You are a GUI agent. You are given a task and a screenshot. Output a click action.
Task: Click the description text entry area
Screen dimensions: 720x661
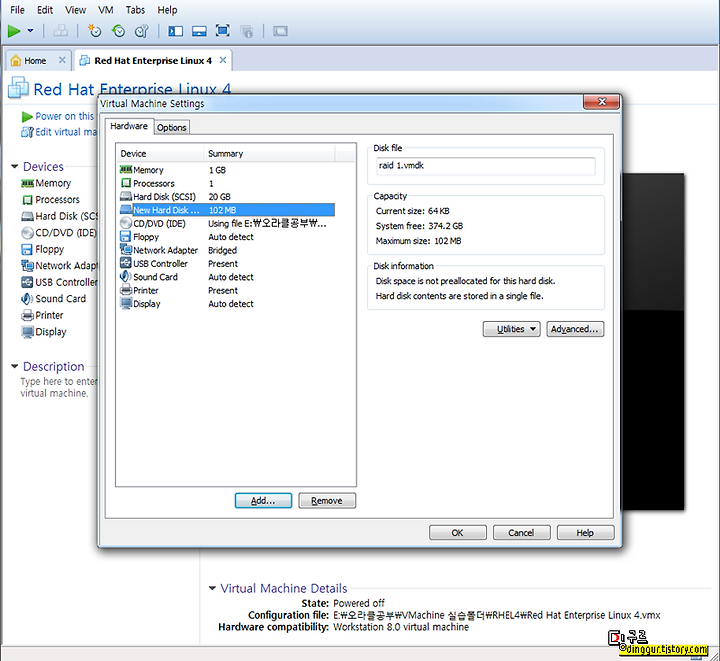[58, 387]
